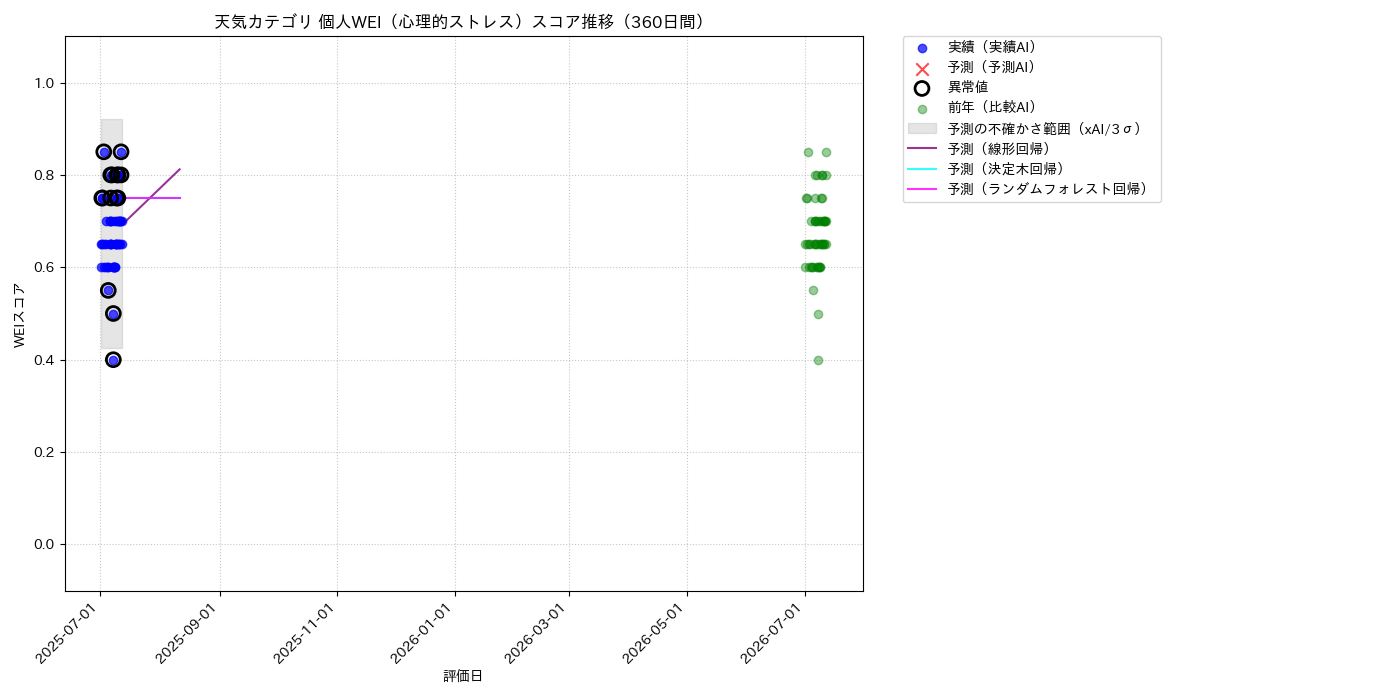The height and width of the screenshot is (700, 1400).
Task: Click the gray legend swatch for 予測の不確かさ範囲
Action: tap(922, 129)
